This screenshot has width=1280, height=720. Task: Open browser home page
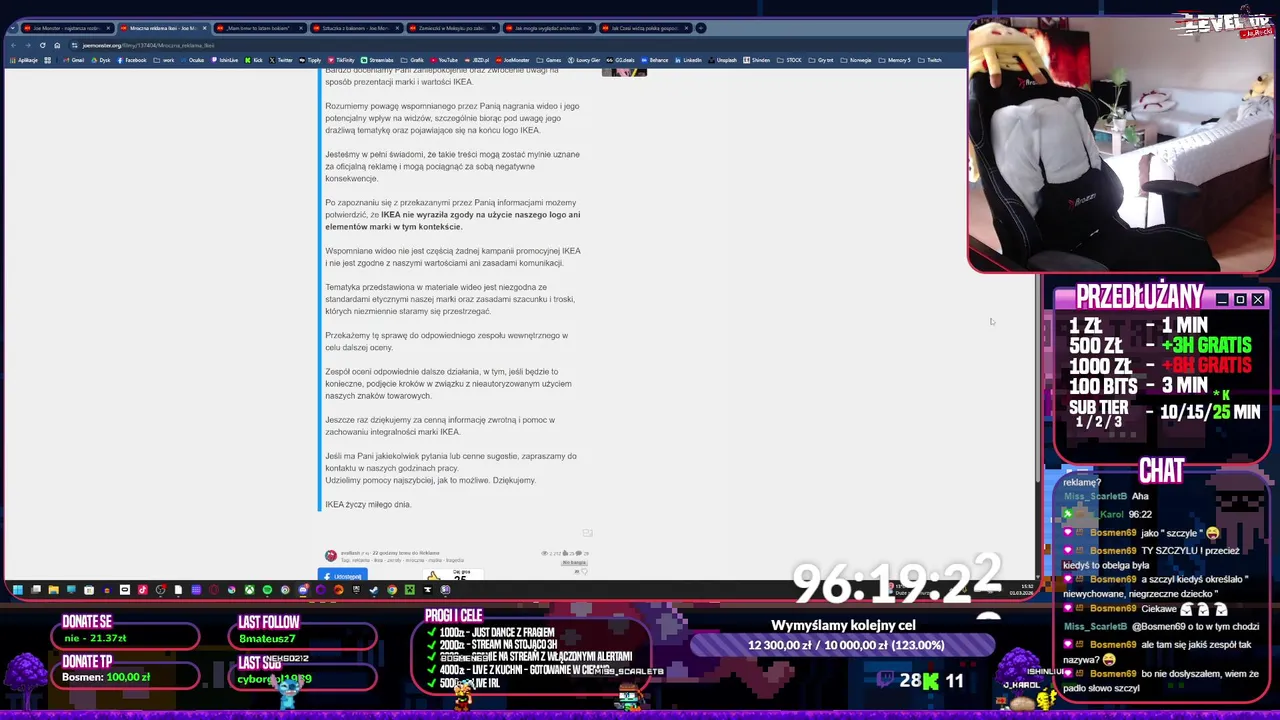(57, 45)
